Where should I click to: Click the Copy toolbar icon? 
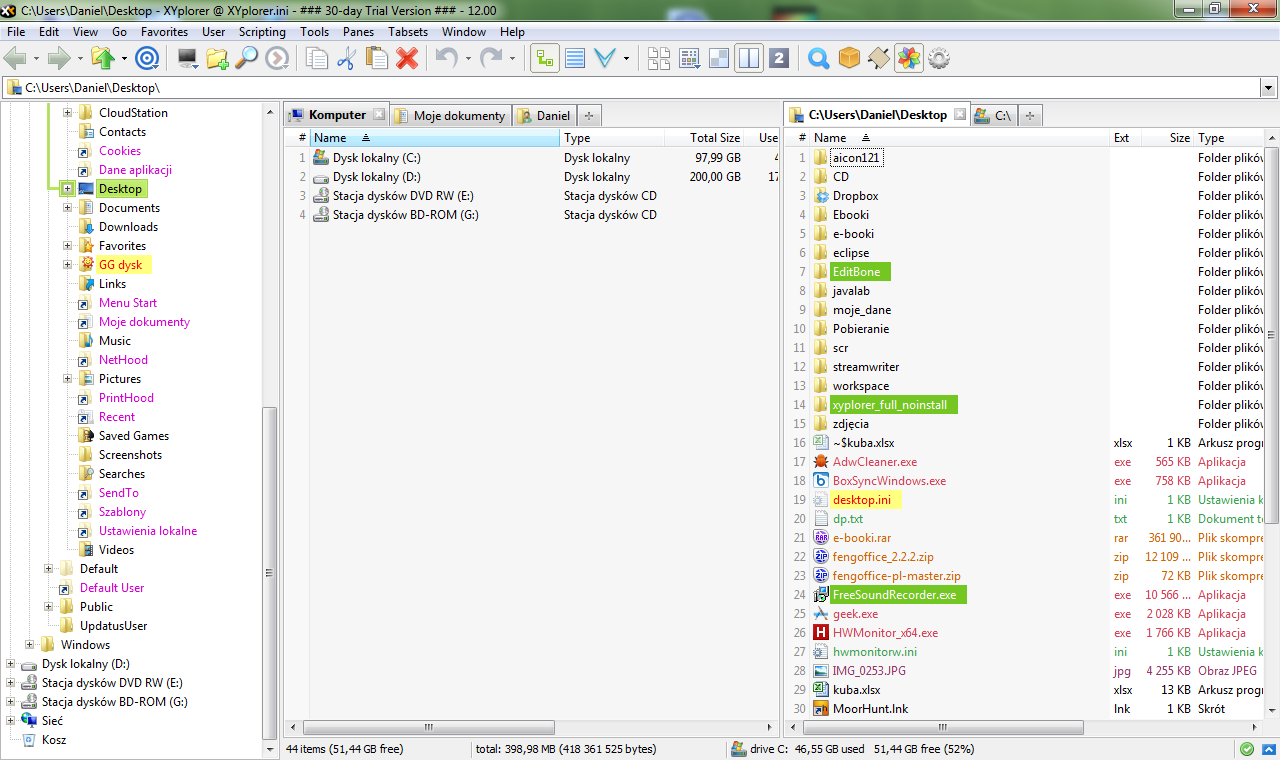(x=317, y=59)
